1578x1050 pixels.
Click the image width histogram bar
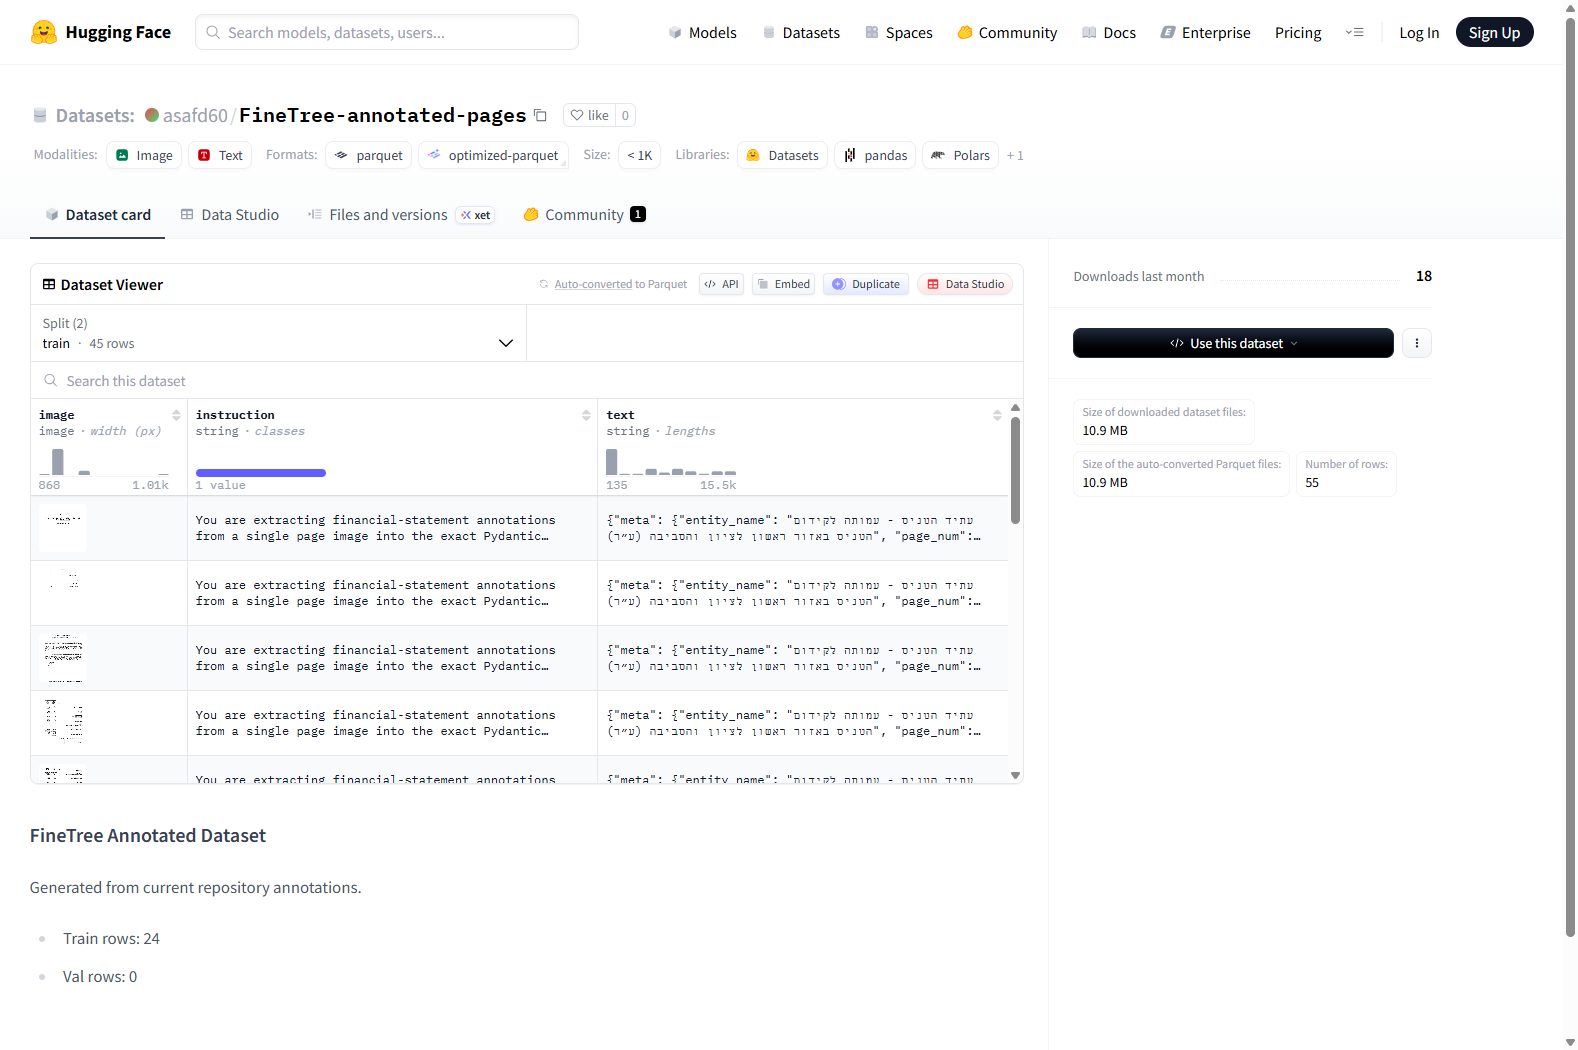(x=58, y=462)
